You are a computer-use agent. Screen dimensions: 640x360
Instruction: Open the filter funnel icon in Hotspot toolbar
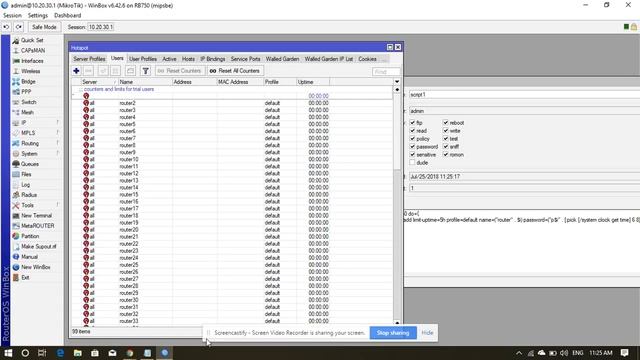145,71
